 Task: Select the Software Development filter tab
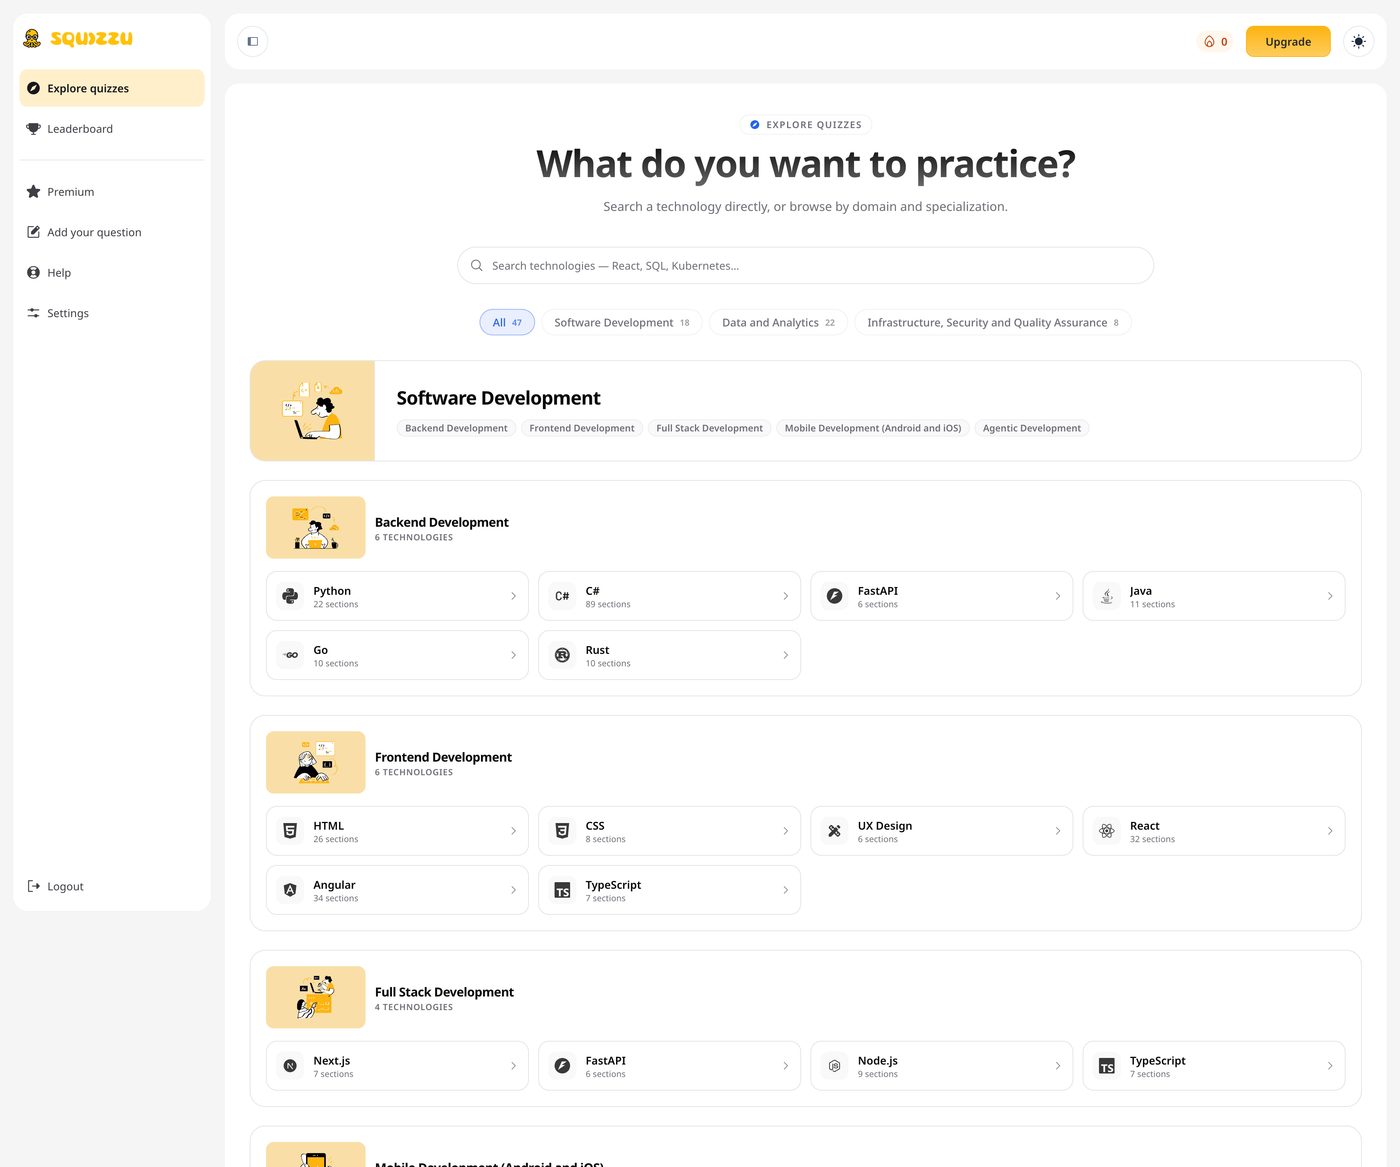[x=622, y=322]
